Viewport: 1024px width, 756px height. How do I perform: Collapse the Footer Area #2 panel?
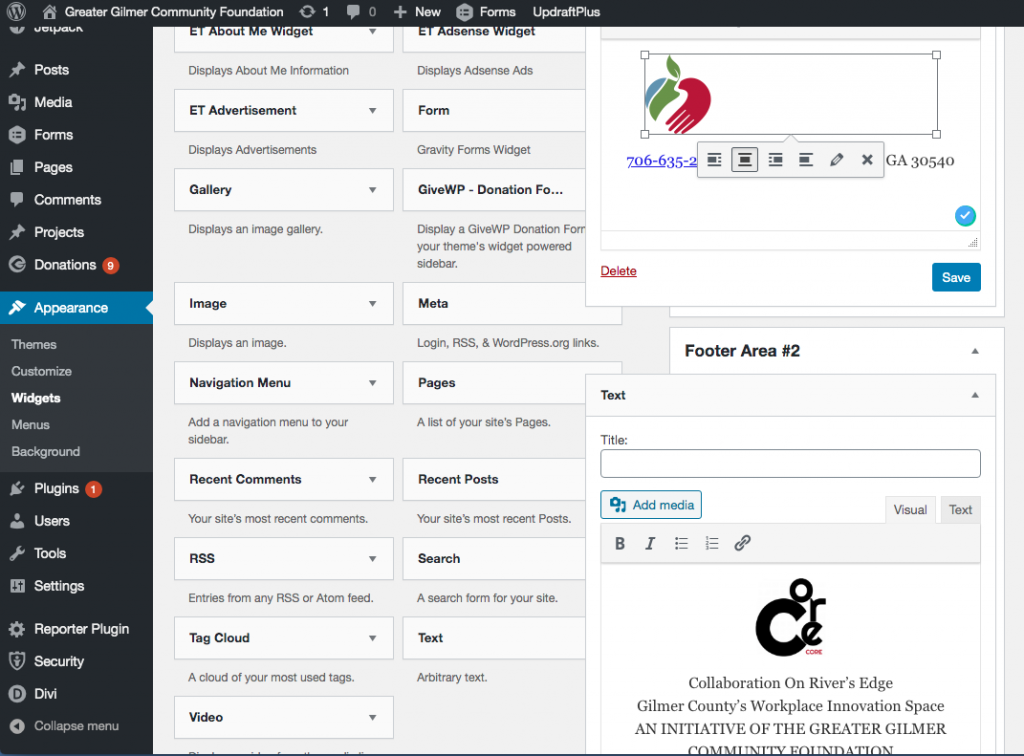coord(975,351)
